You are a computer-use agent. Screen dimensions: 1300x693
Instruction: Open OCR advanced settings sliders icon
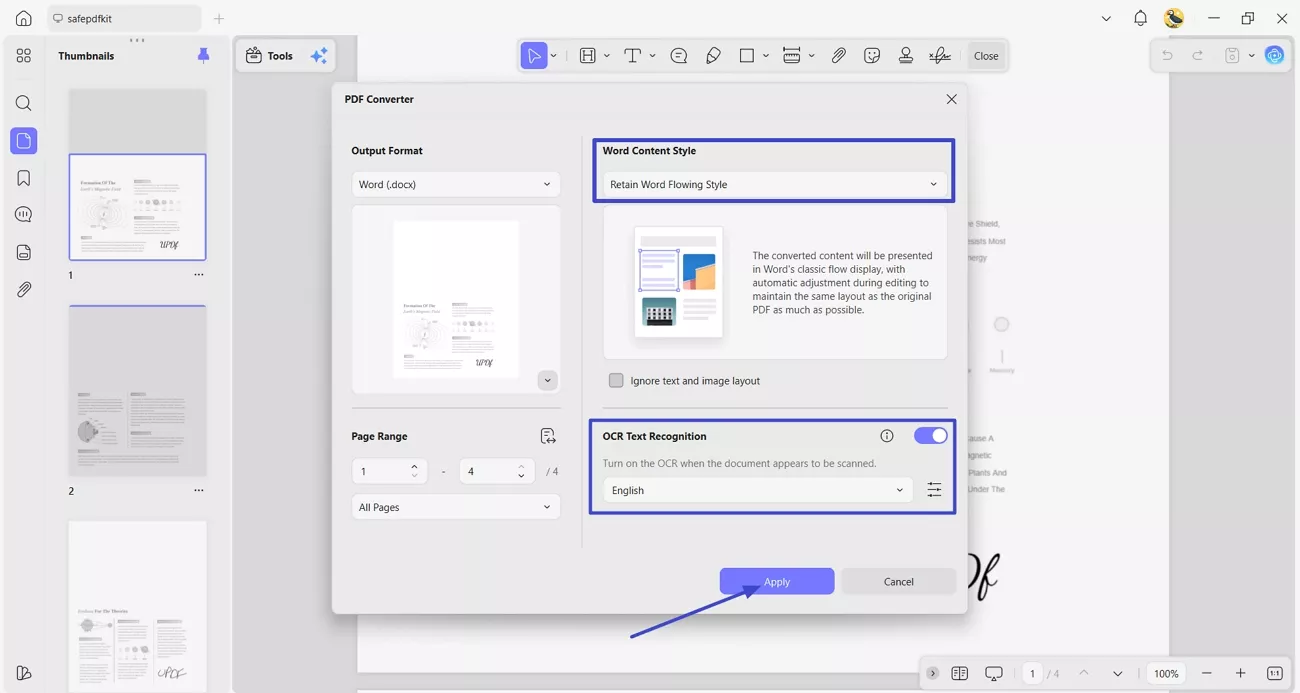(934, 490)
